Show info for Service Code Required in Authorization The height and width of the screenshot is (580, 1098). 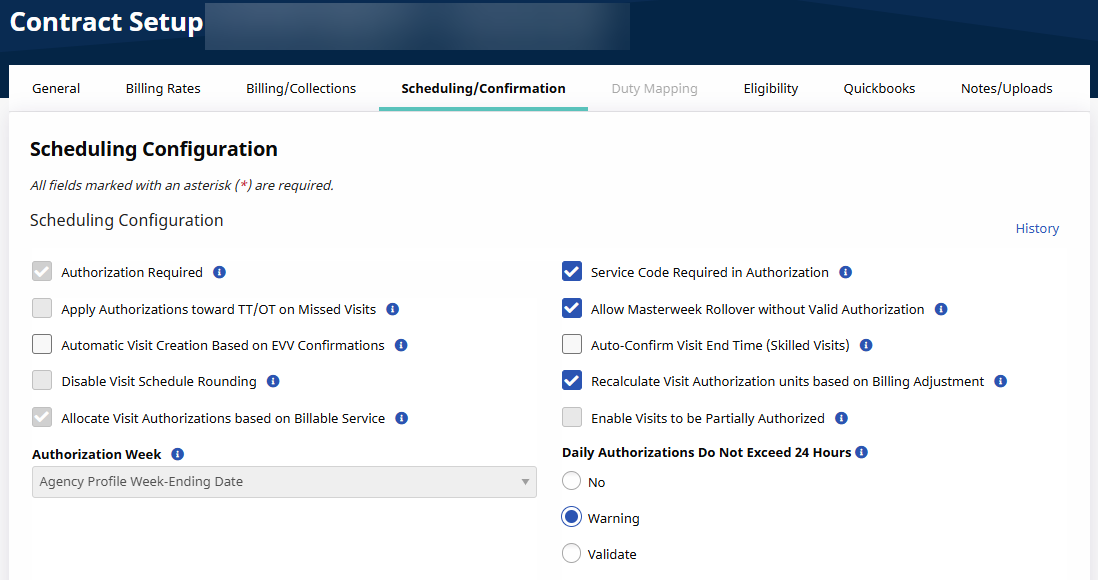[845, 272]
